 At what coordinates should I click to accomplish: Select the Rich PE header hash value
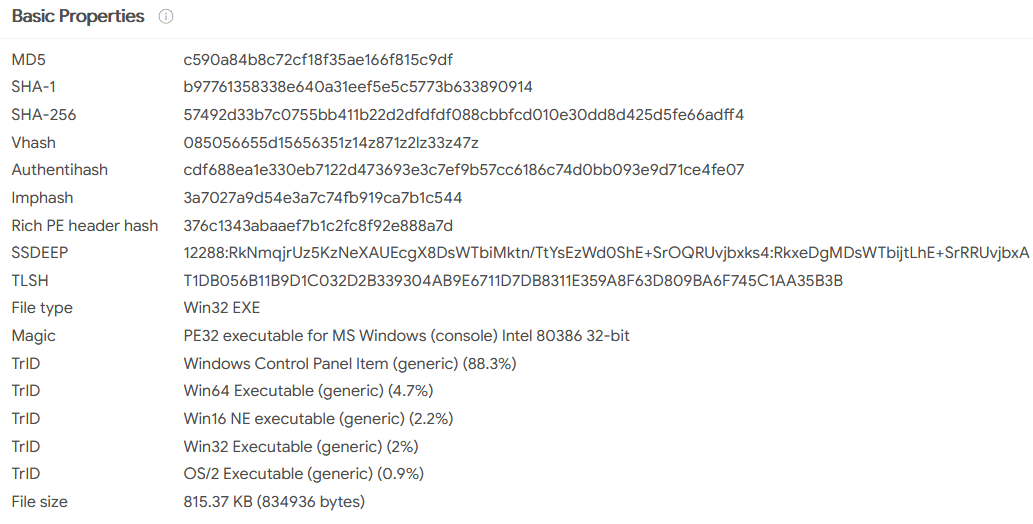pos(318,225)
